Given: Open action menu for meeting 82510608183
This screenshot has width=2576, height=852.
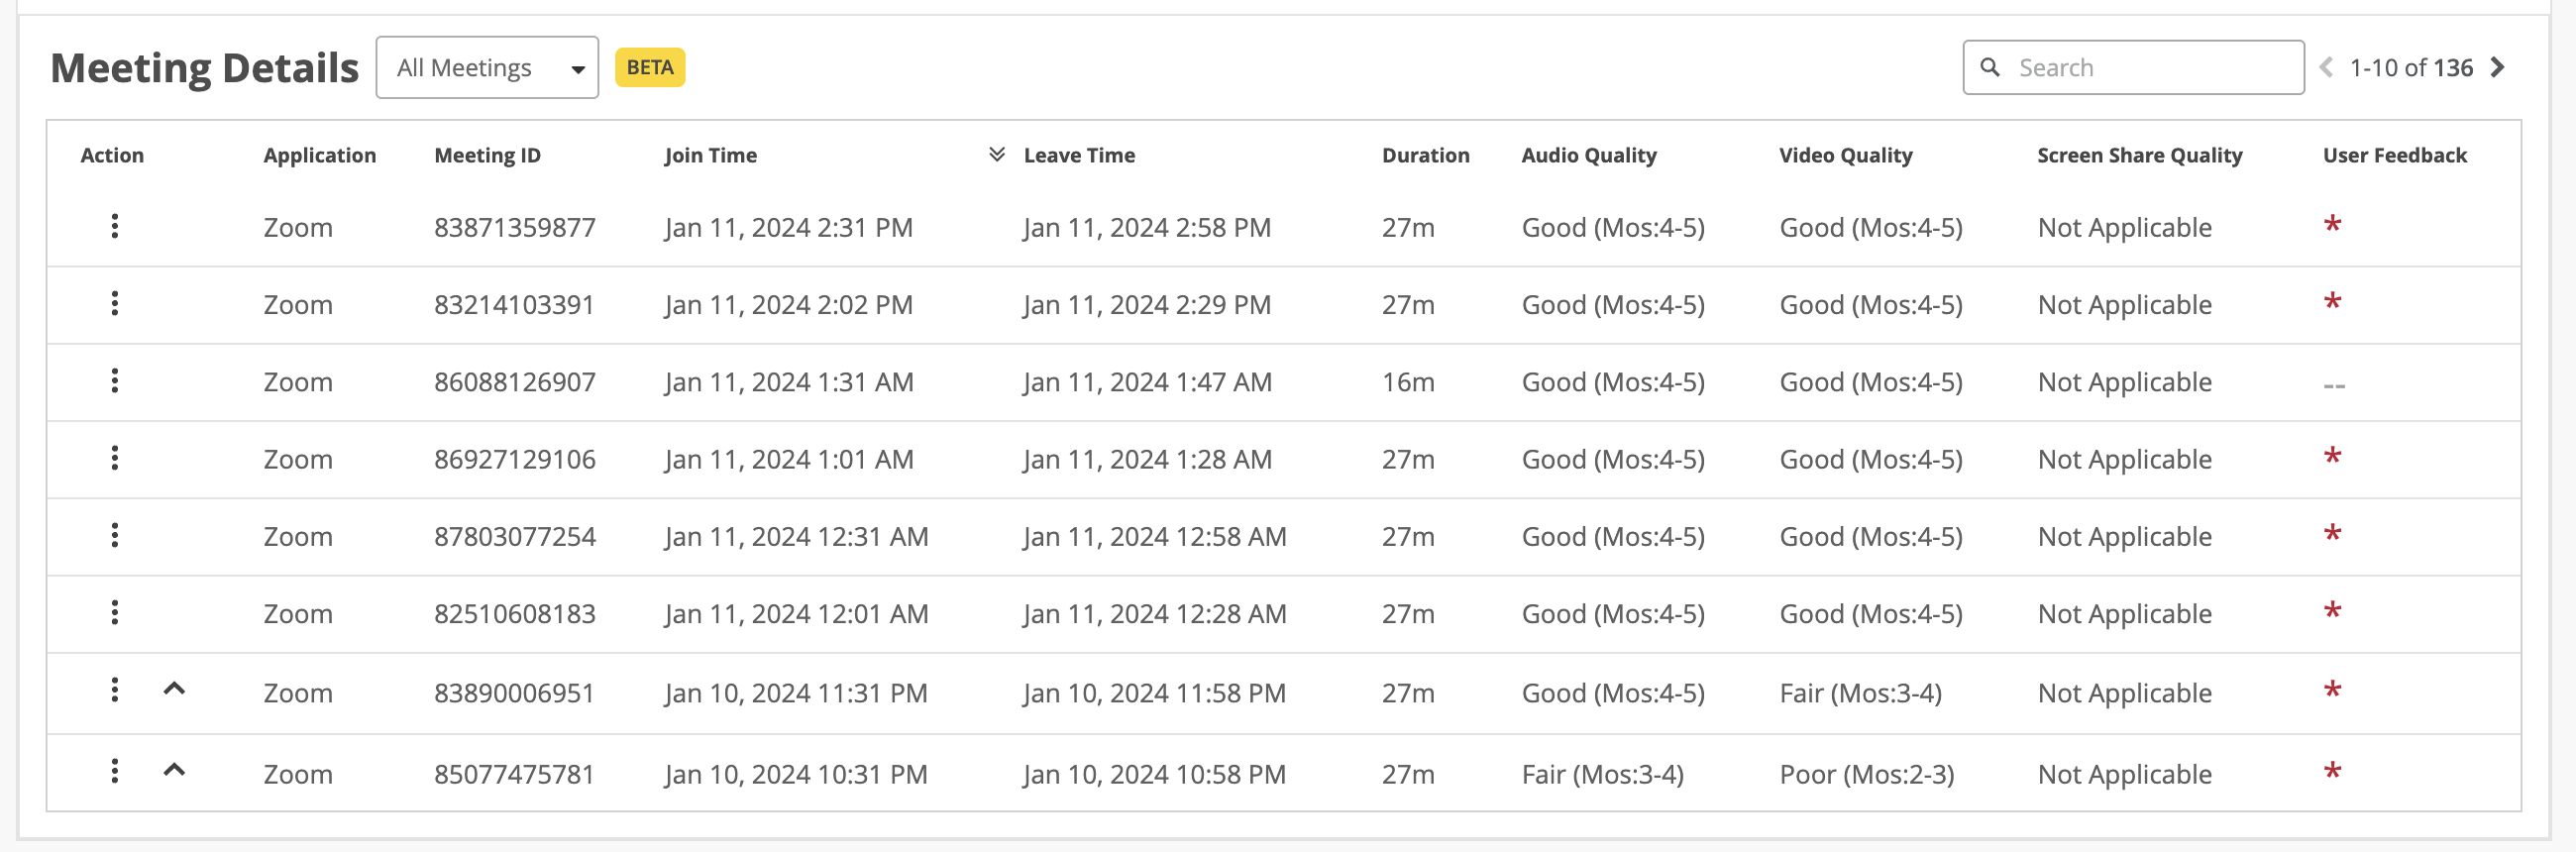Looking at the screenshot, I should tap(115, 613).
